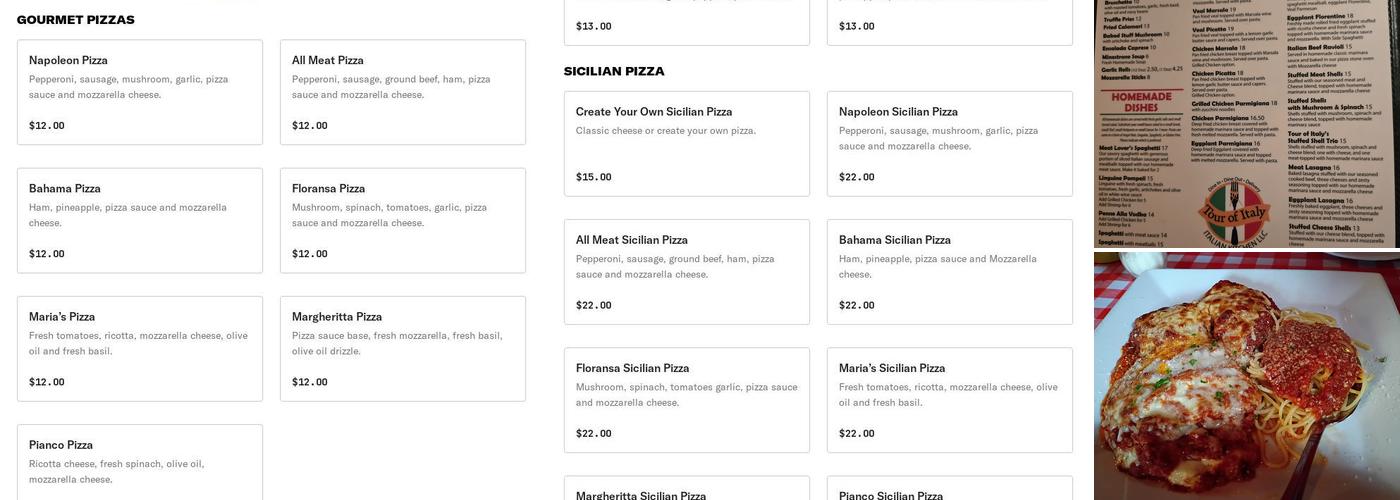
Task: Open the $13.00 card directly above Sicilian Pizza heading
Action: coord(686,24)
